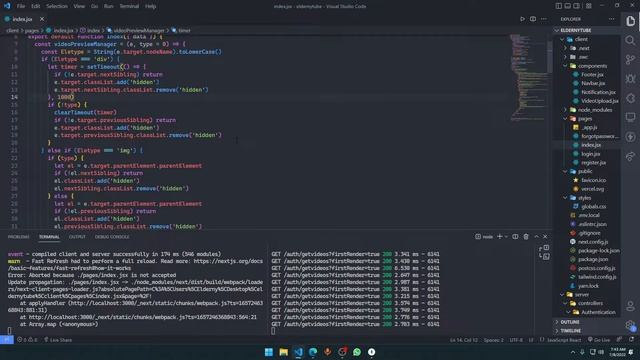Screen dimensions: 640x360
Task: Change the JavaScript React language mode
Action: tap(563, 340)
